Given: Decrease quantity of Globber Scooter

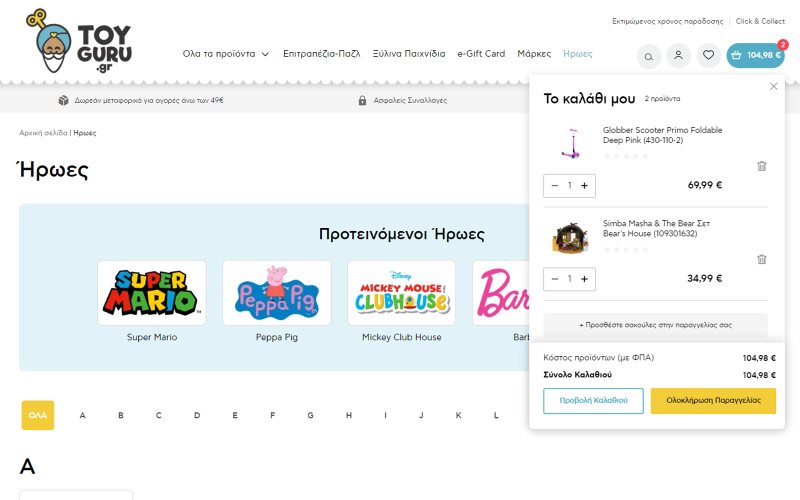Looking at the screenshot, I should click(x=555, y=186).
